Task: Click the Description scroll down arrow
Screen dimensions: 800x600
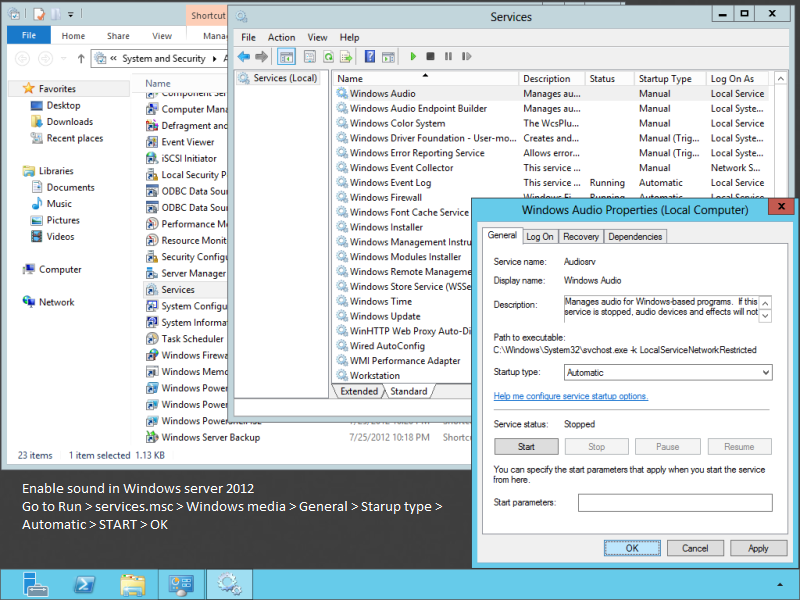Action: [x=765, y=316]
